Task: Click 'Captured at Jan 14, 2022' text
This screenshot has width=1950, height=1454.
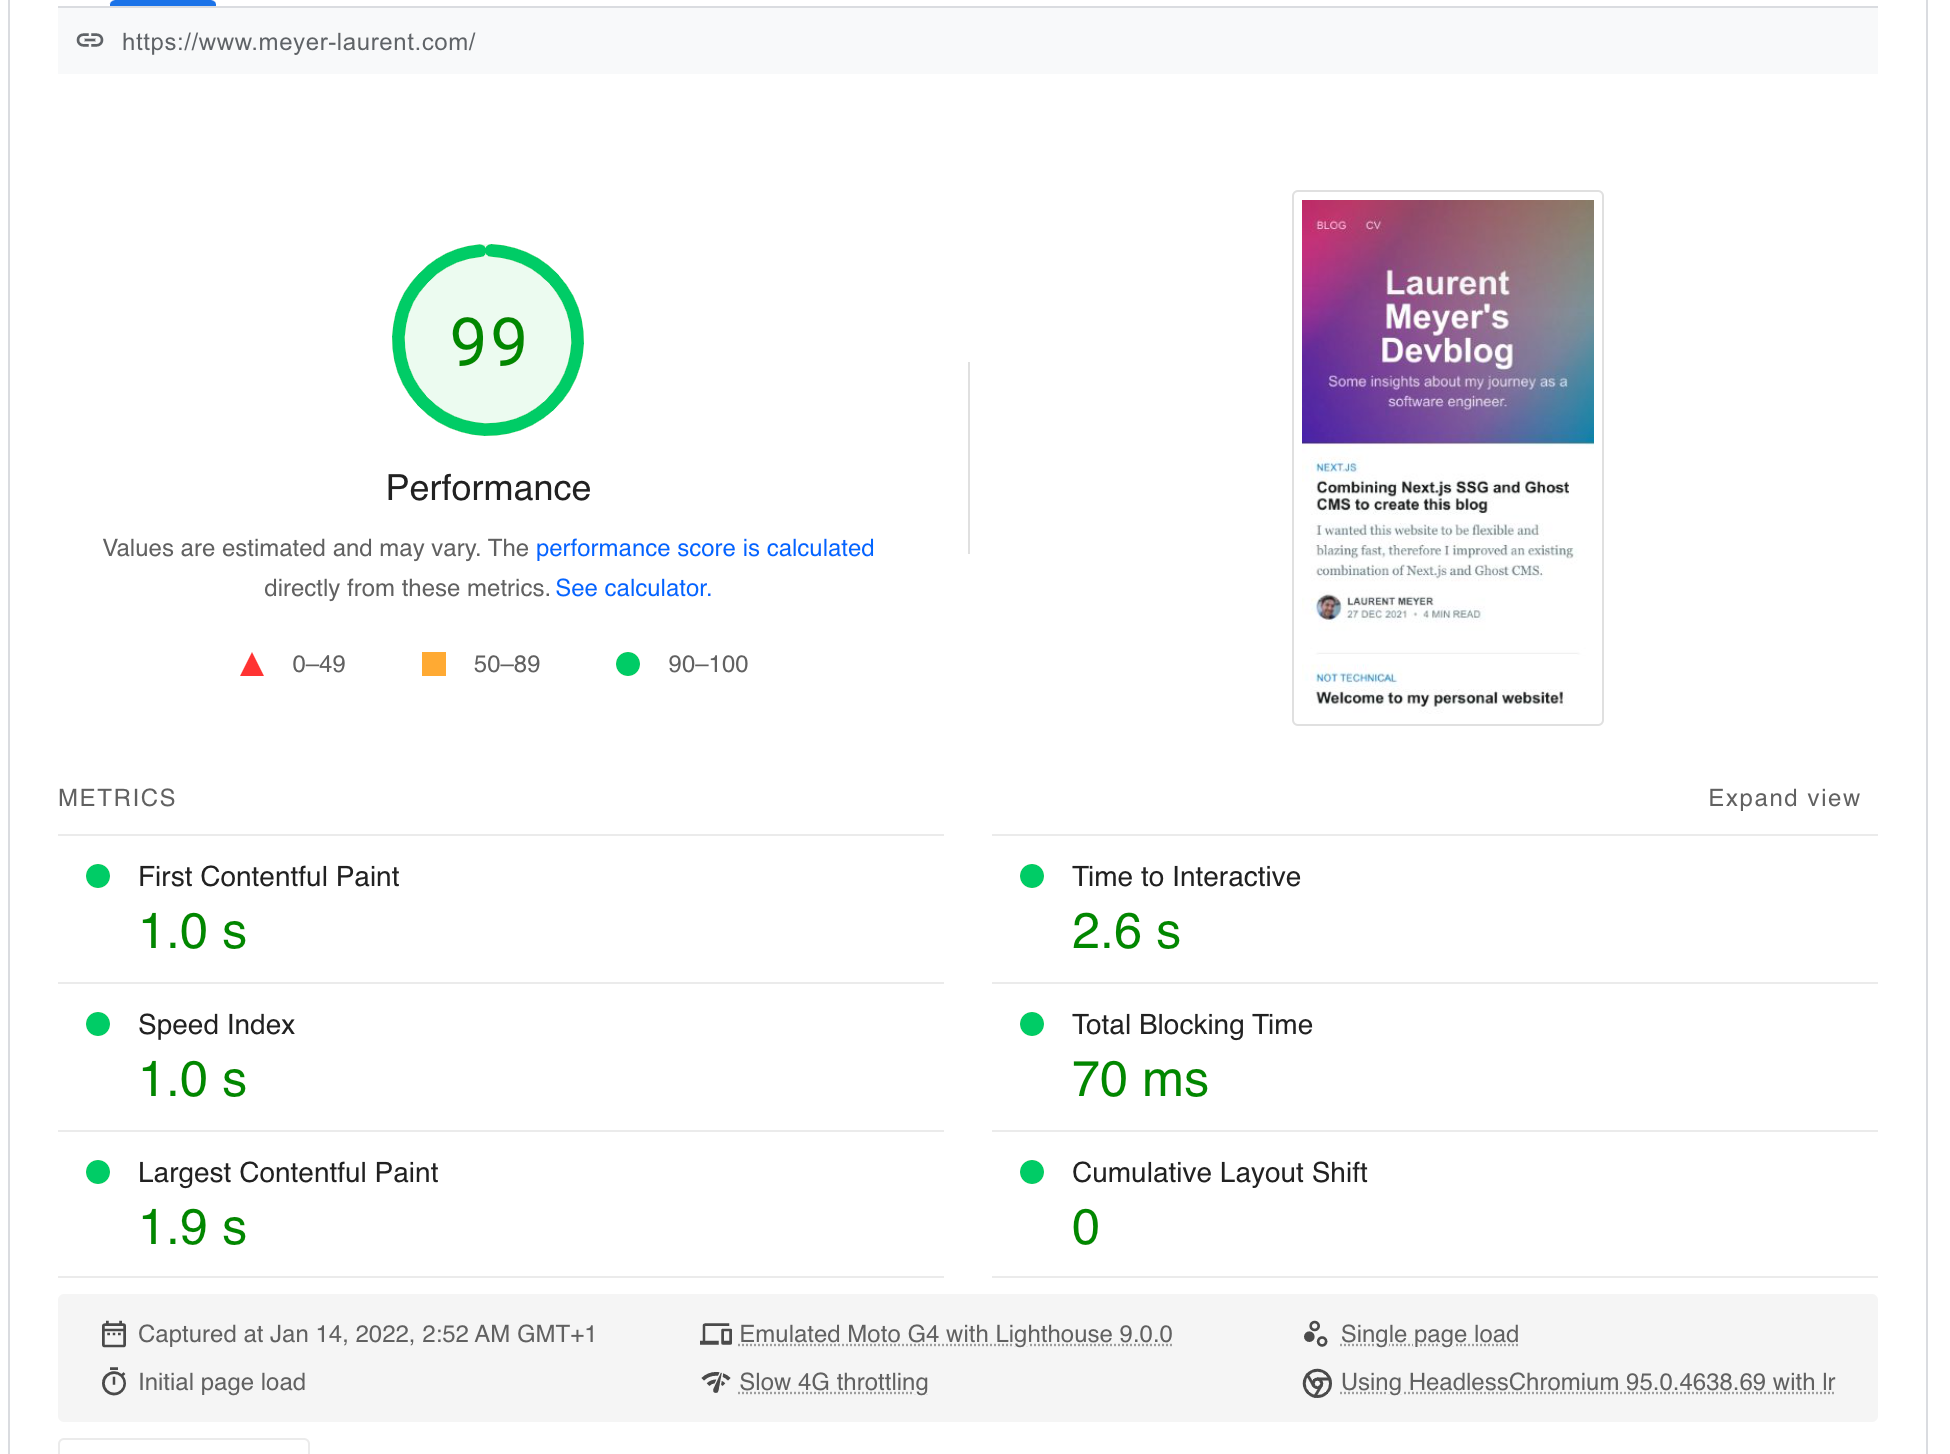Action: coord(367,1334)
